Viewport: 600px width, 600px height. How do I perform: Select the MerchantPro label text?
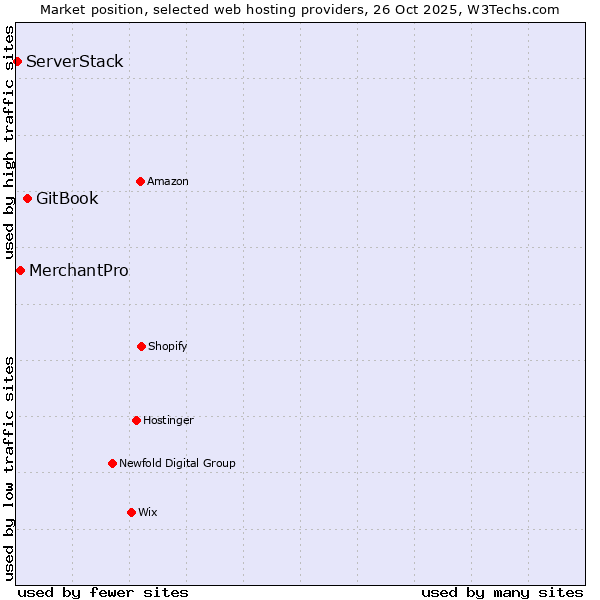click(79, 270)
